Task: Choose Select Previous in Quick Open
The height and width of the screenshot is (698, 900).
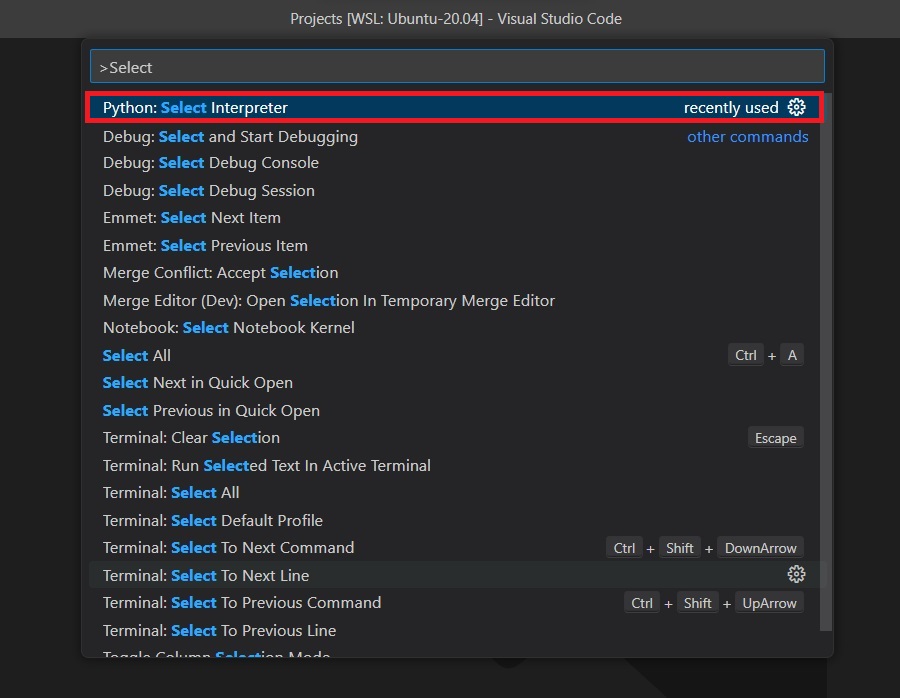Action: [x=455, y=410]
